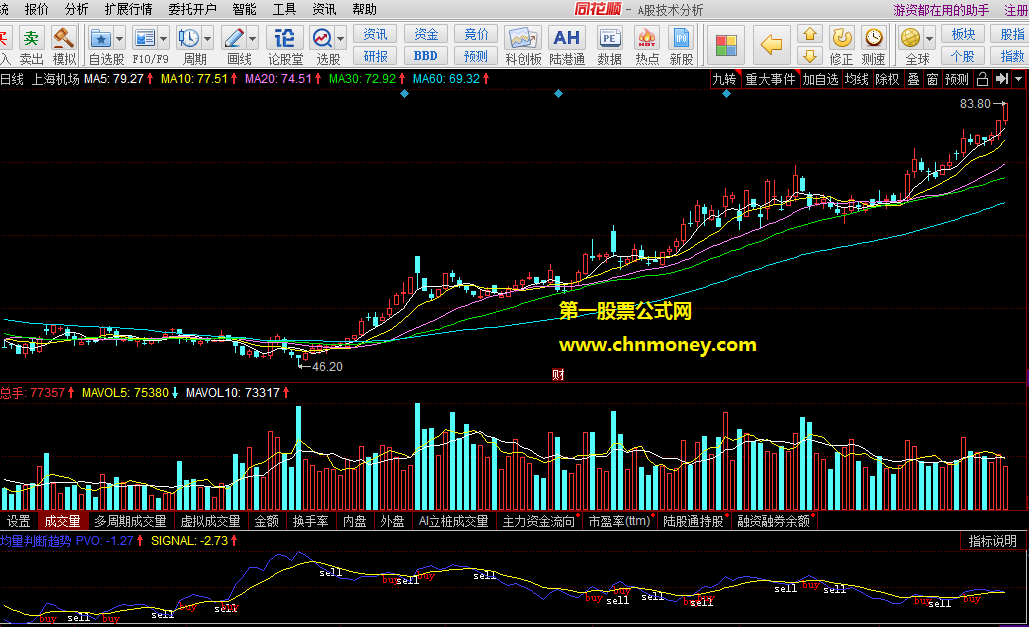Viewport: 1029px width, 627px height.
Task: Click the BBD toolbar button
Action: pos(426,56)
